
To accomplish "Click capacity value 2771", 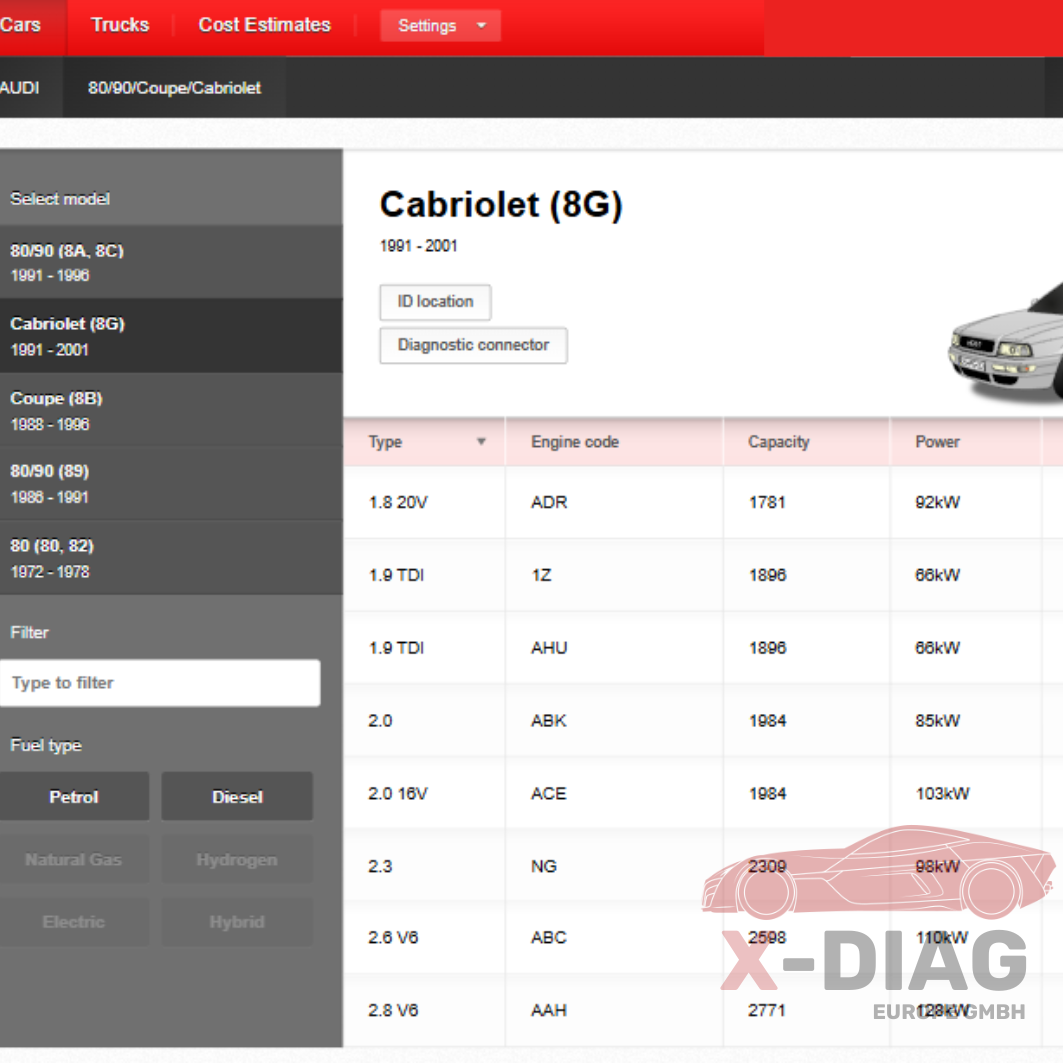I will tap(767, 1010).
